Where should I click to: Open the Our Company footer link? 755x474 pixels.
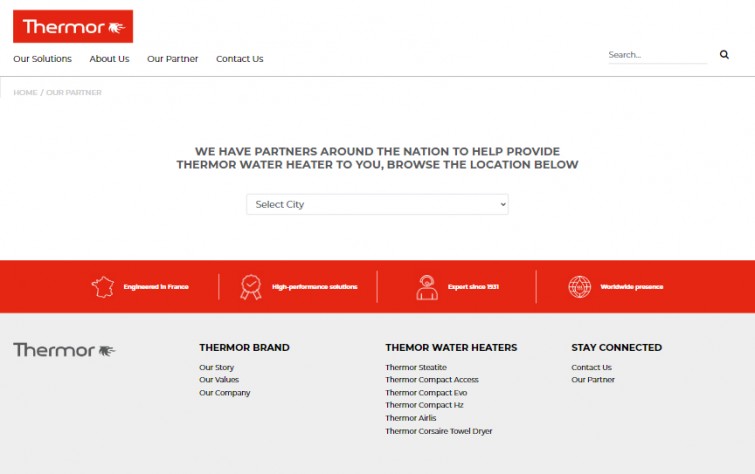[x=225, y=393]
